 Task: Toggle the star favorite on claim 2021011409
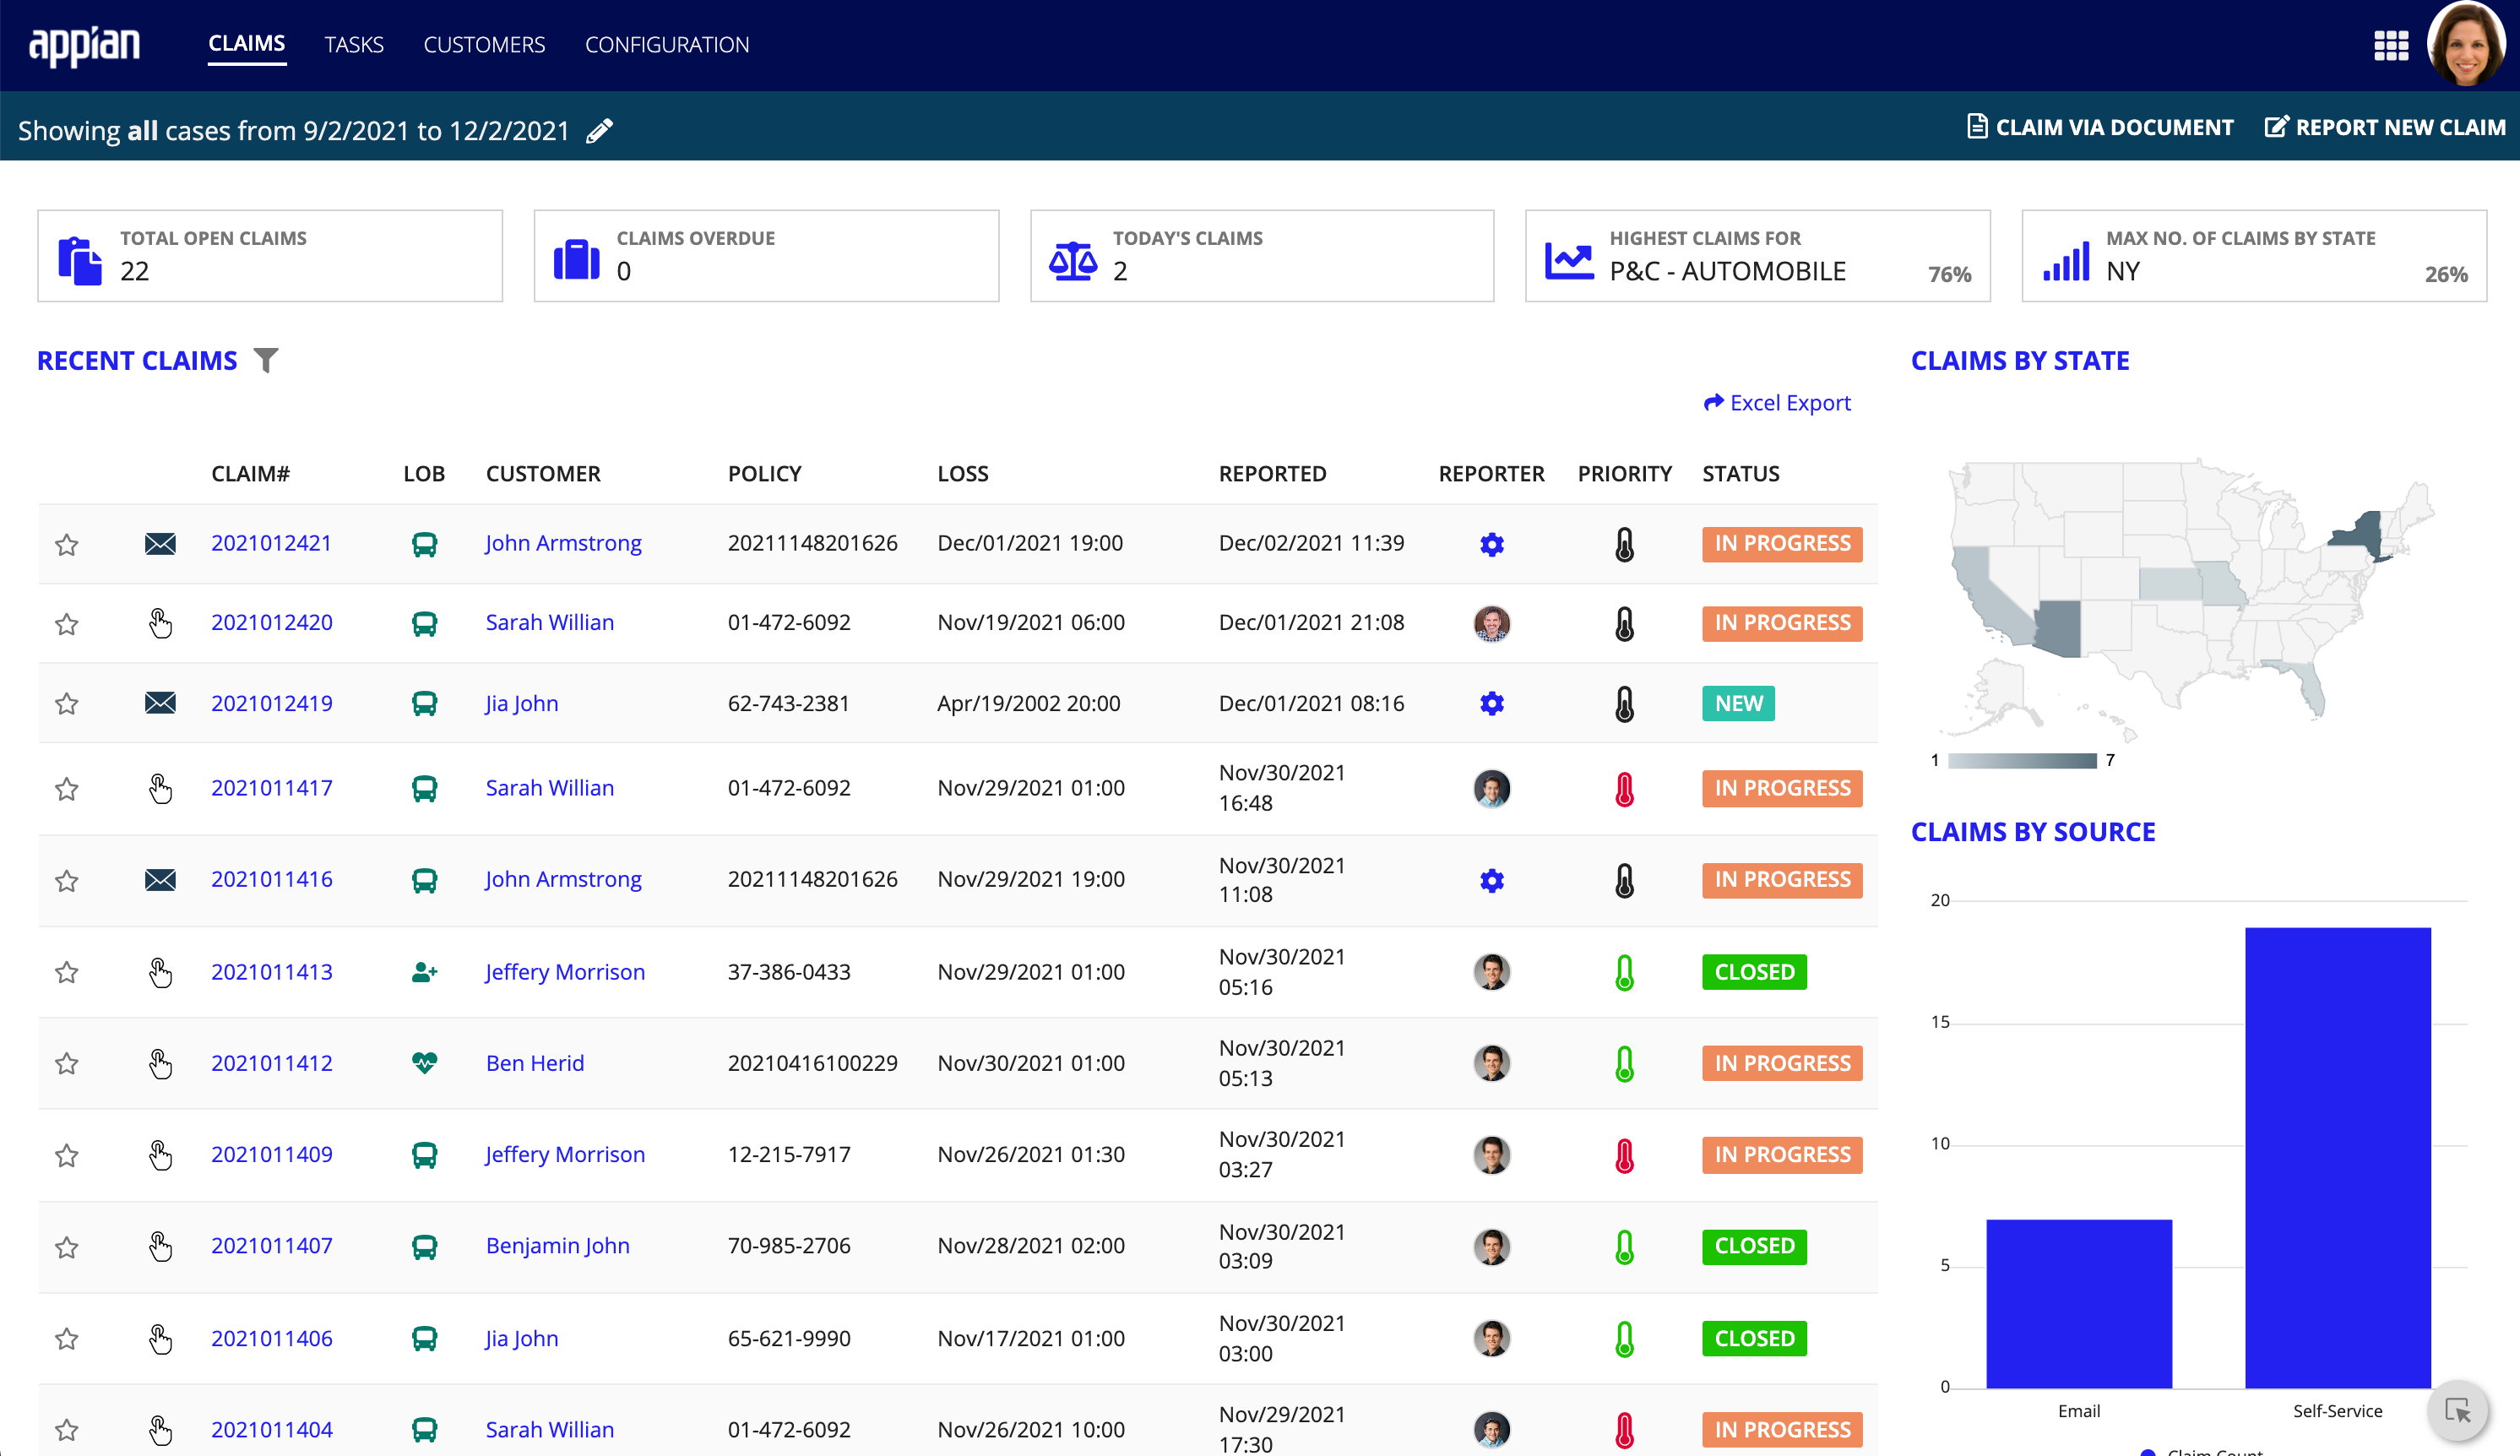(68, 1154)
